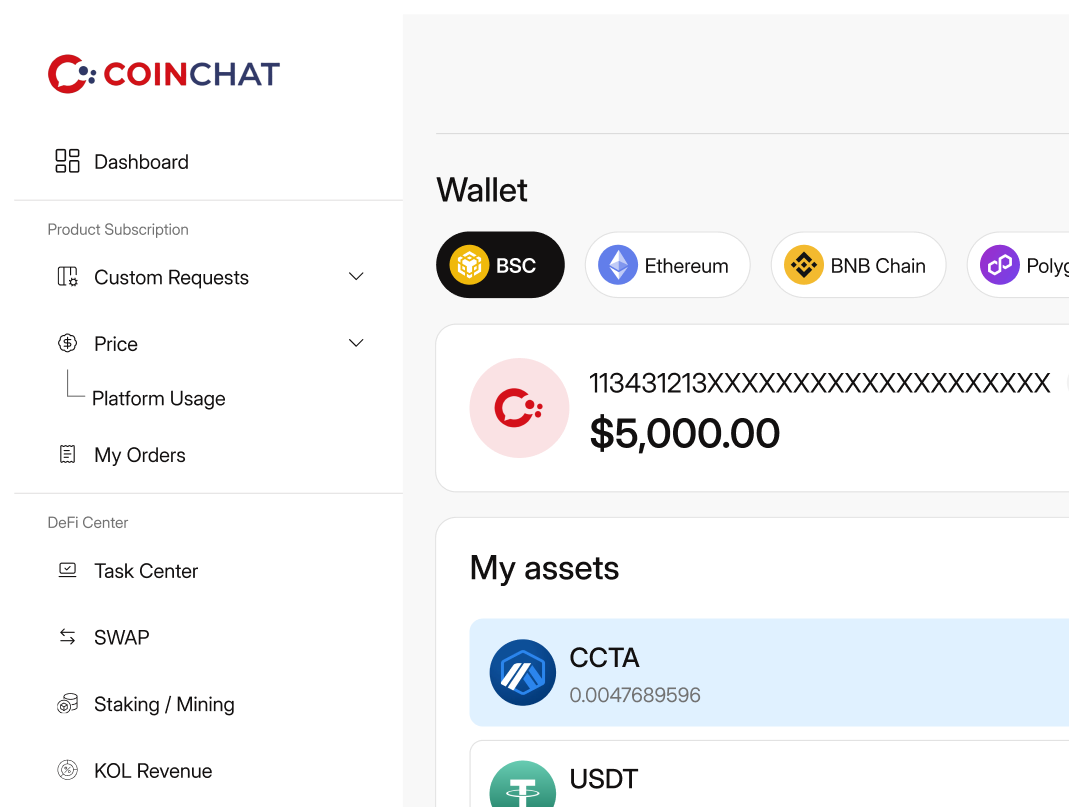1069x807 pixels.
Task: Select the Polygon network tab
Action: 1020,266
